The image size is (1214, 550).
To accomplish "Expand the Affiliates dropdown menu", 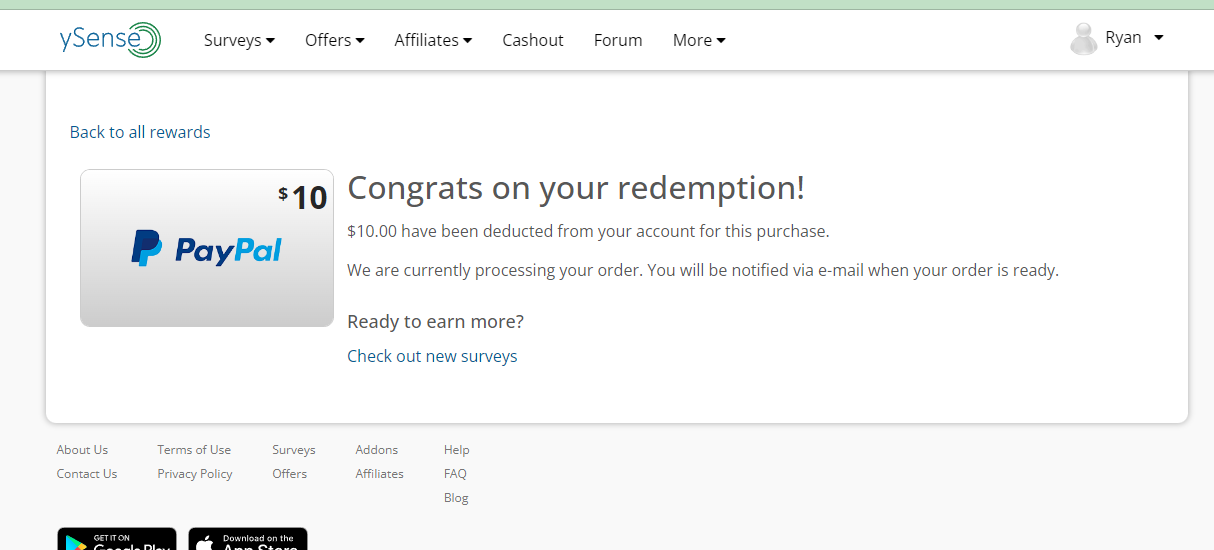I will coord(433,40).
